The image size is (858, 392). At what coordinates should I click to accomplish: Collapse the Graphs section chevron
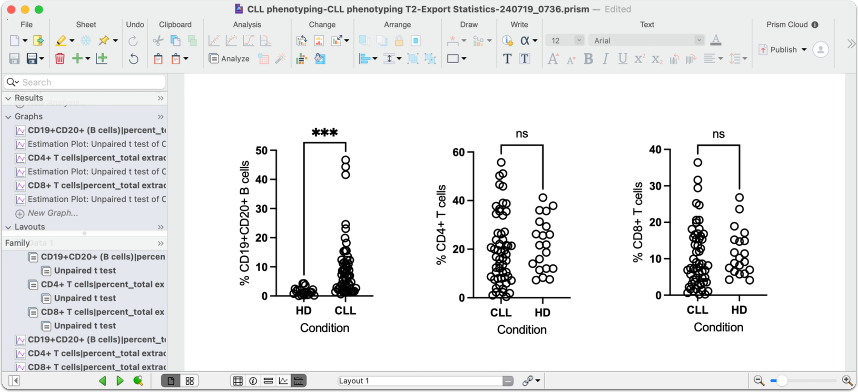8,117
